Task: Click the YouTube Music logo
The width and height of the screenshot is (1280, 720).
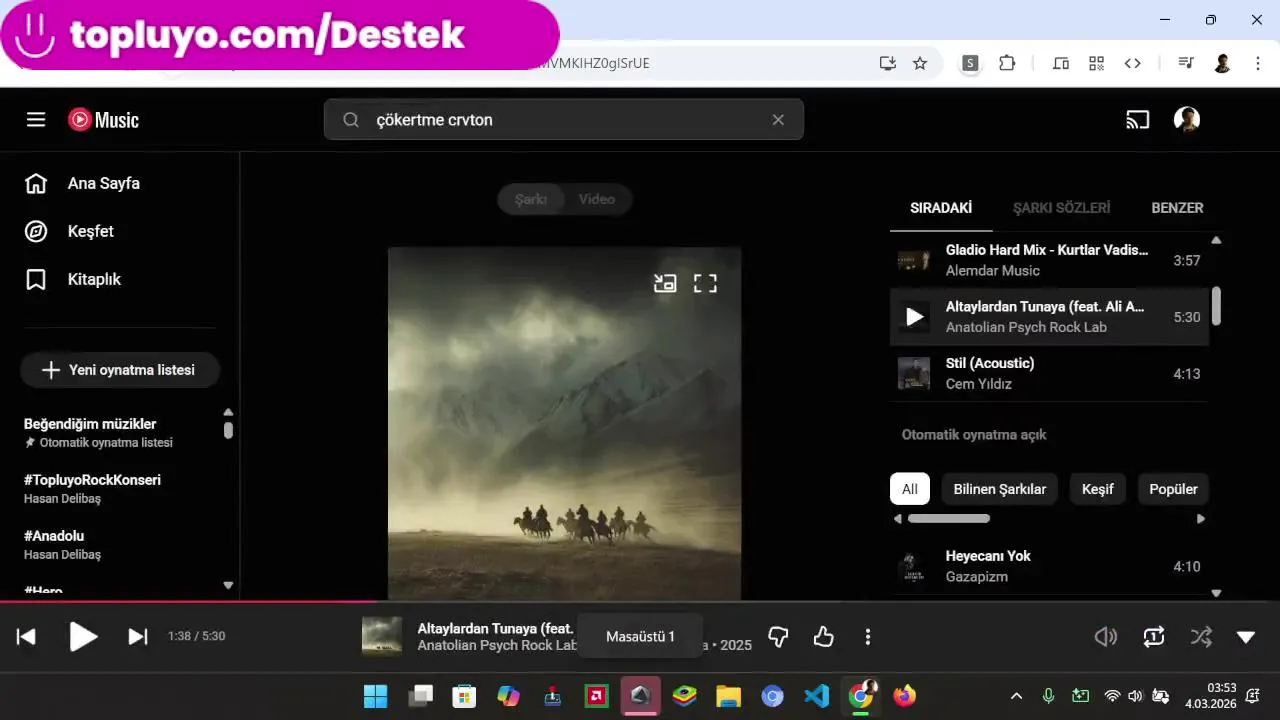Action: [104, 120]
